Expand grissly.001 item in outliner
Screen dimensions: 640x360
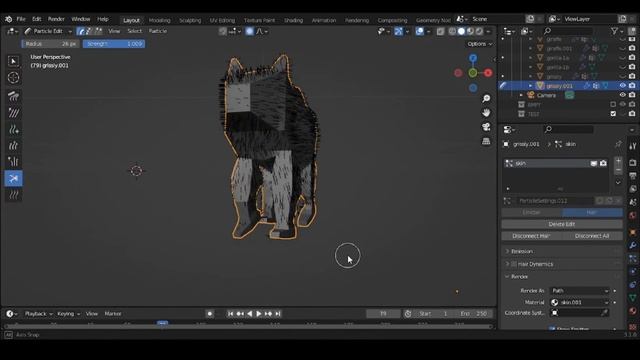531,86
